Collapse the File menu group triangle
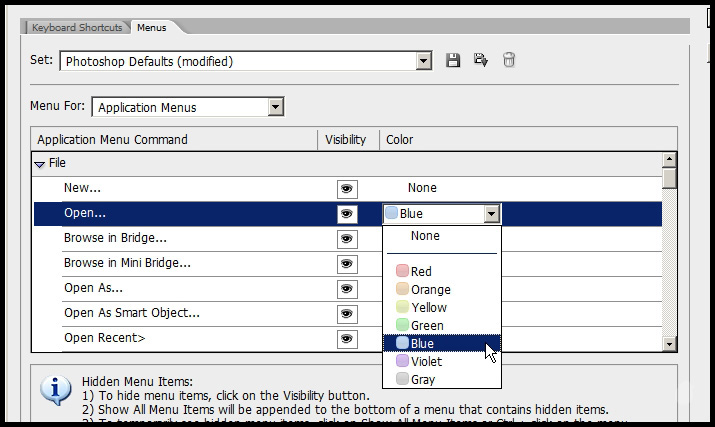The height and width of the screenshot is (427, 715). click(x=40, y=163)
